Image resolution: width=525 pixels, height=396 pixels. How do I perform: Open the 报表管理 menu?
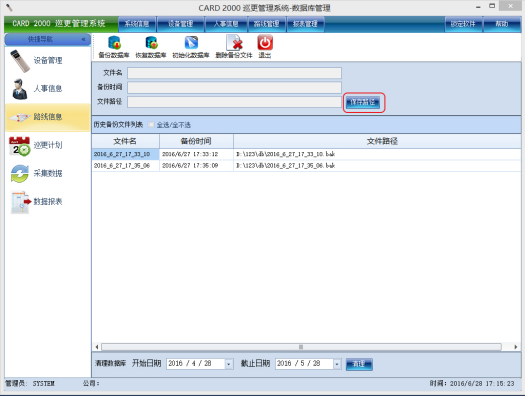pos(305,24)
